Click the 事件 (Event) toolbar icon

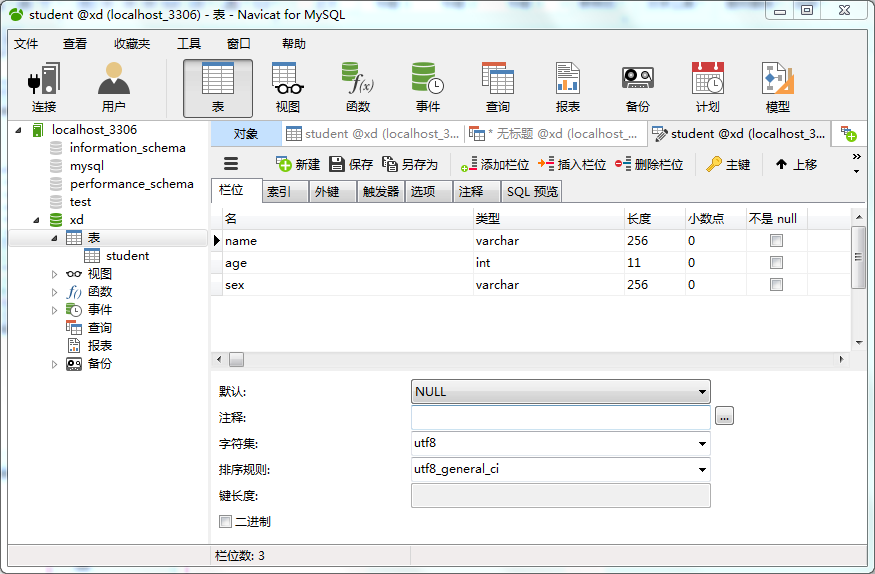(x=427, y=87)
